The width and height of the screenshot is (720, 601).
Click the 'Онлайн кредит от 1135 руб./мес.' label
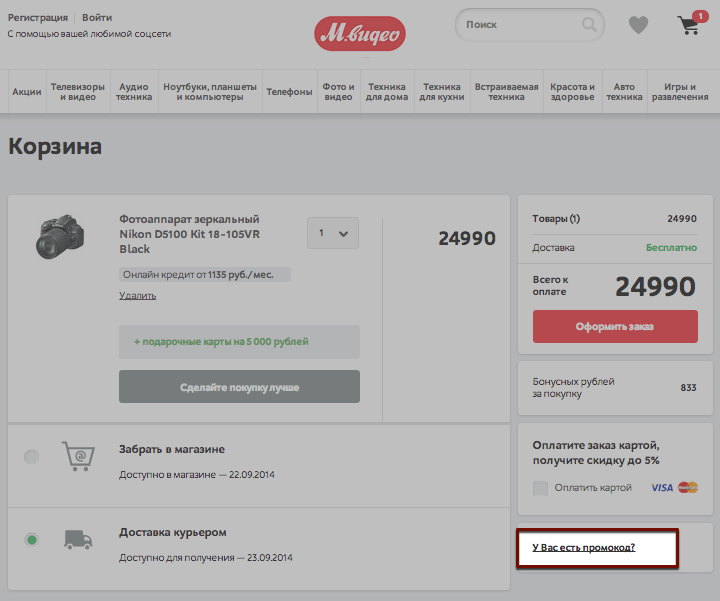click(205, 275)
